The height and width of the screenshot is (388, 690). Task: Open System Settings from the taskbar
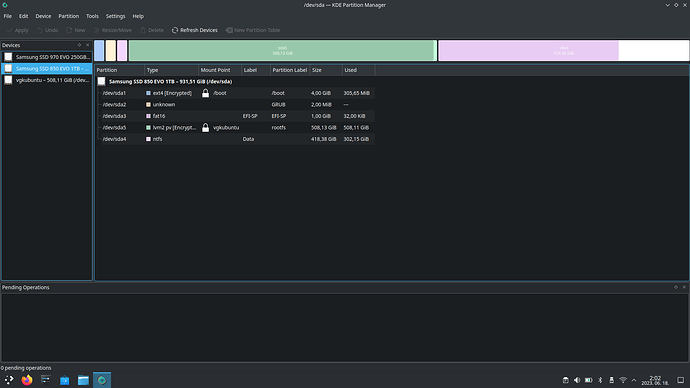46,380
